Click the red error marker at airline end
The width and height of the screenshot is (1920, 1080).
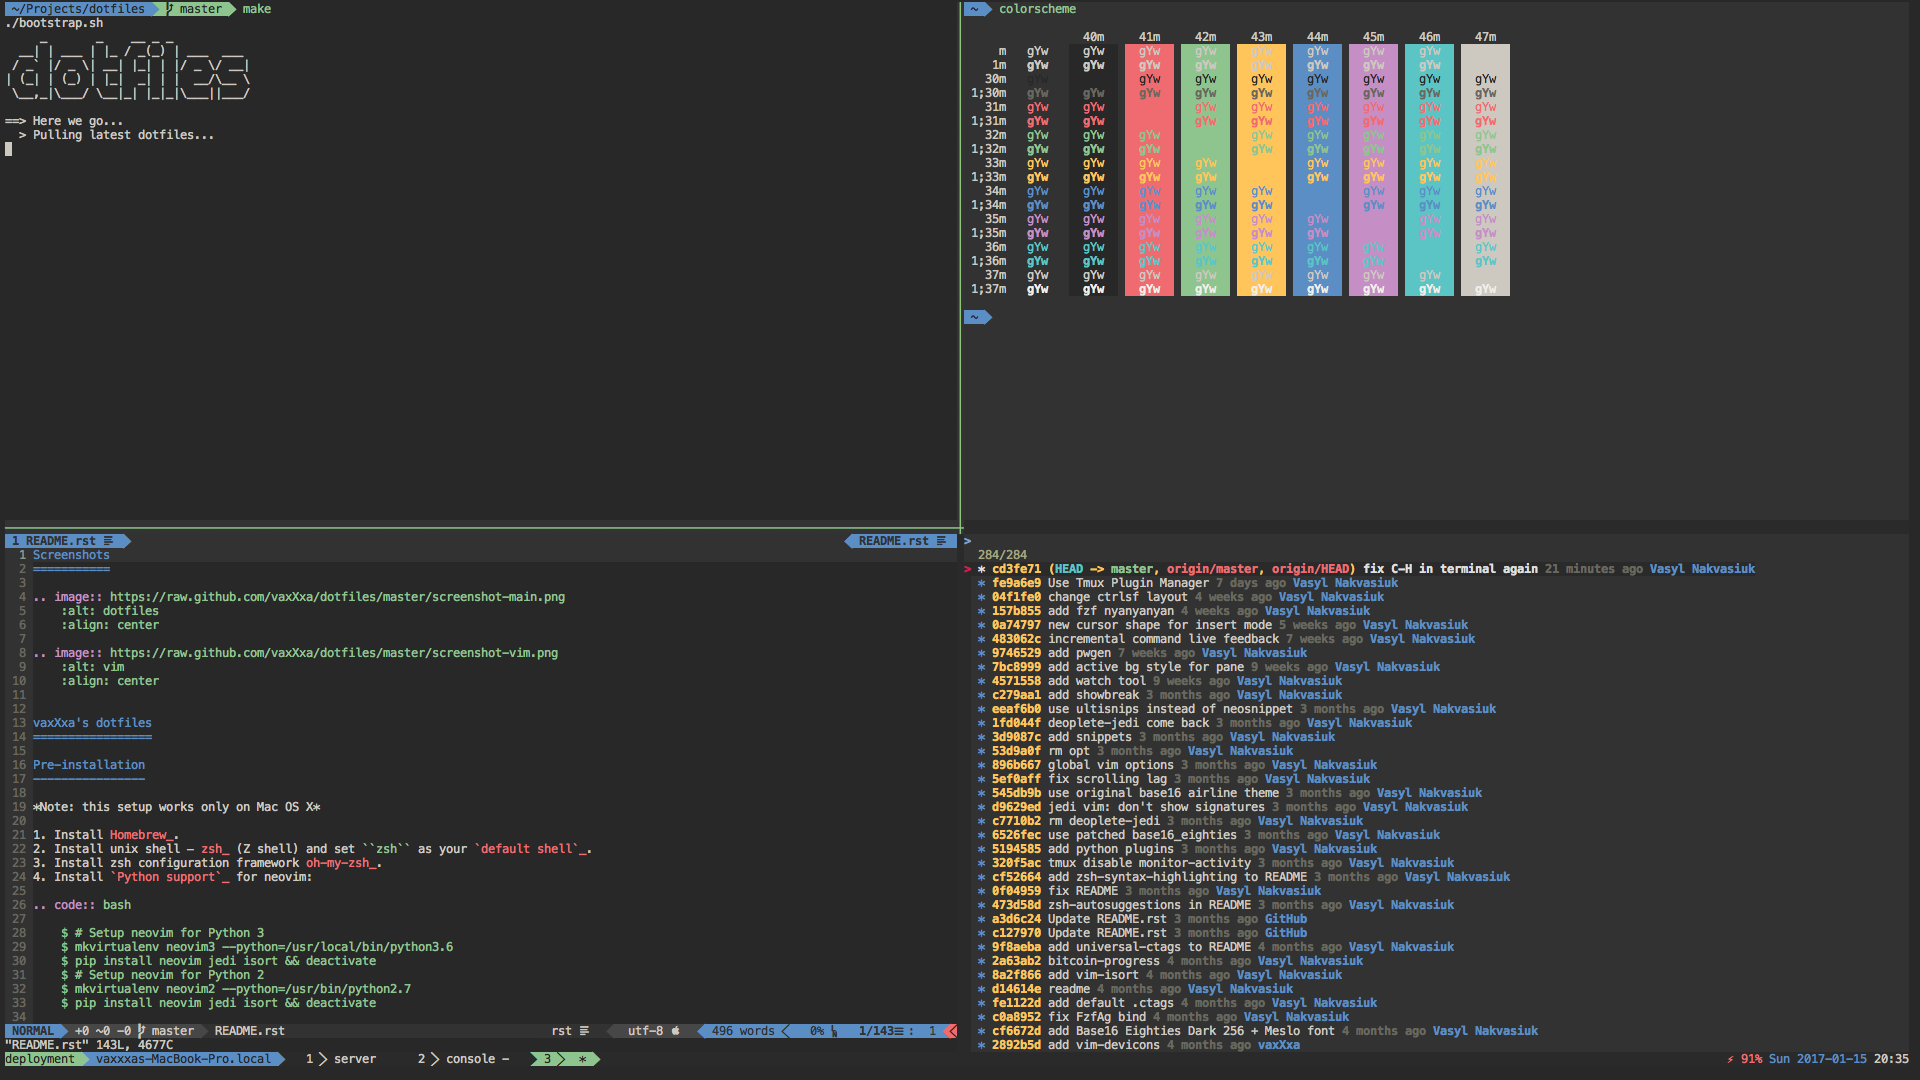(952, 1031)
